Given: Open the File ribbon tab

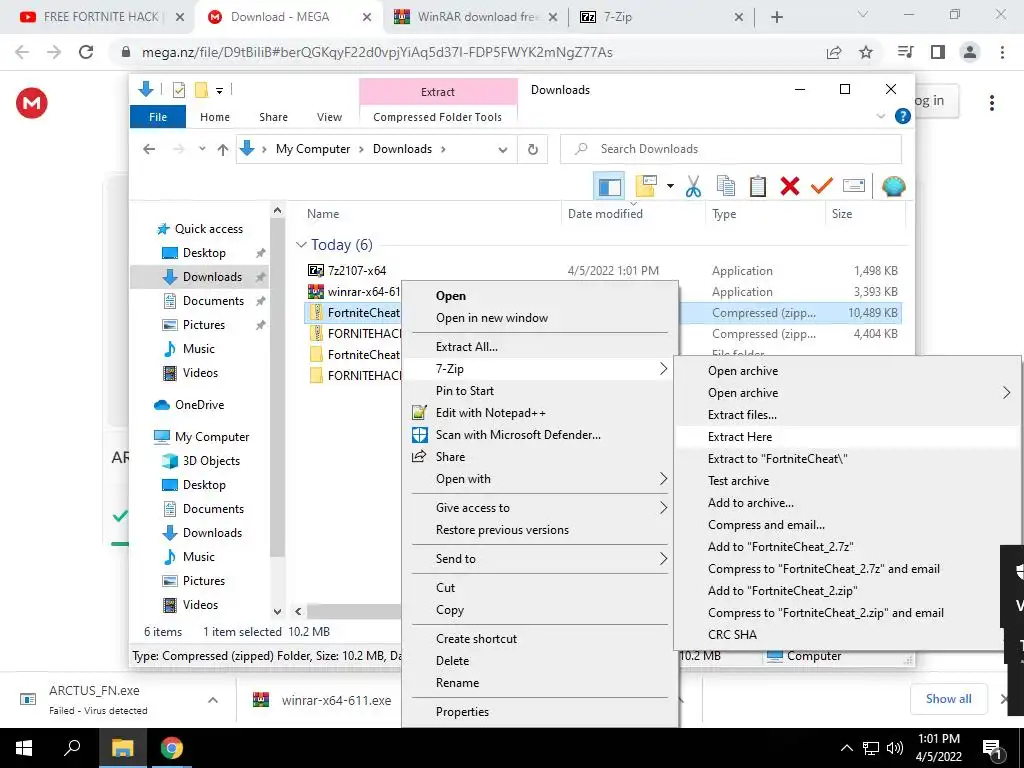Looking at the screenshot, I should [158, 117].
